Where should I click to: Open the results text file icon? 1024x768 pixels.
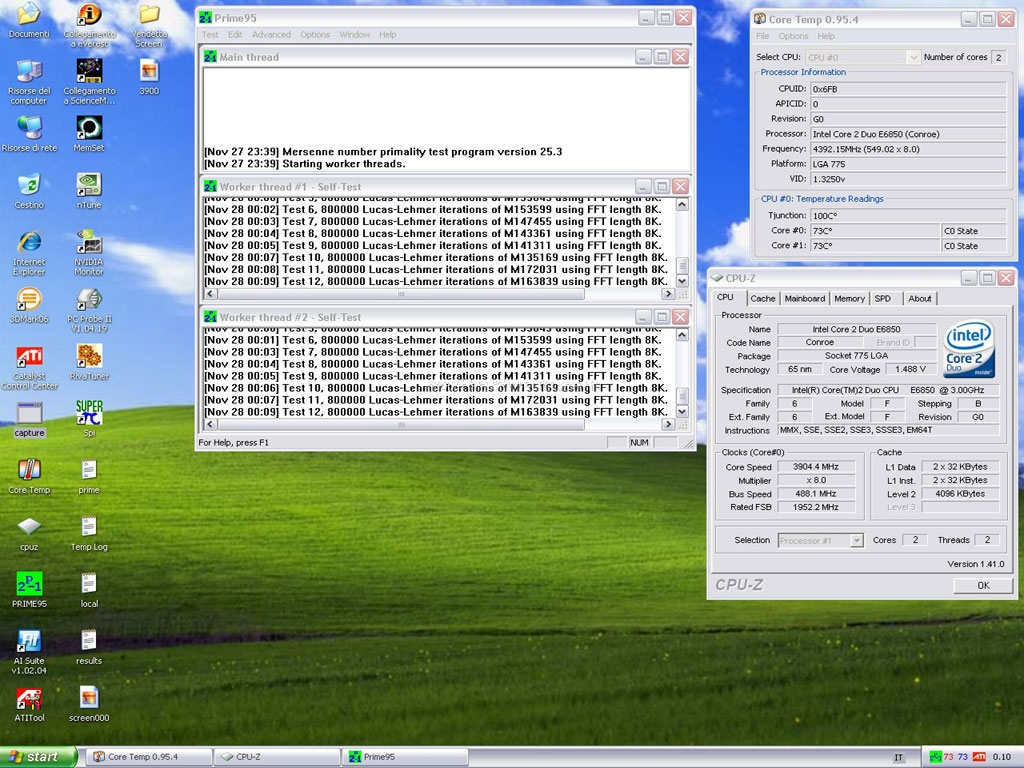point(89,641)
